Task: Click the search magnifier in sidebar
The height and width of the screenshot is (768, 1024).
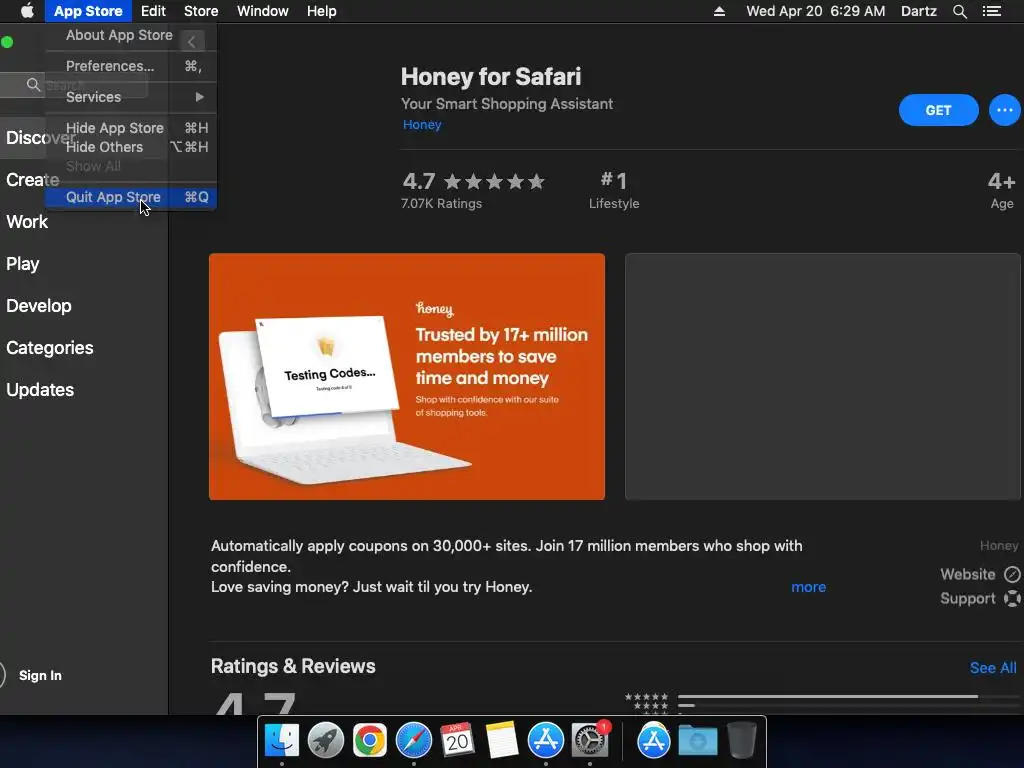Action: tap(33, 84)
